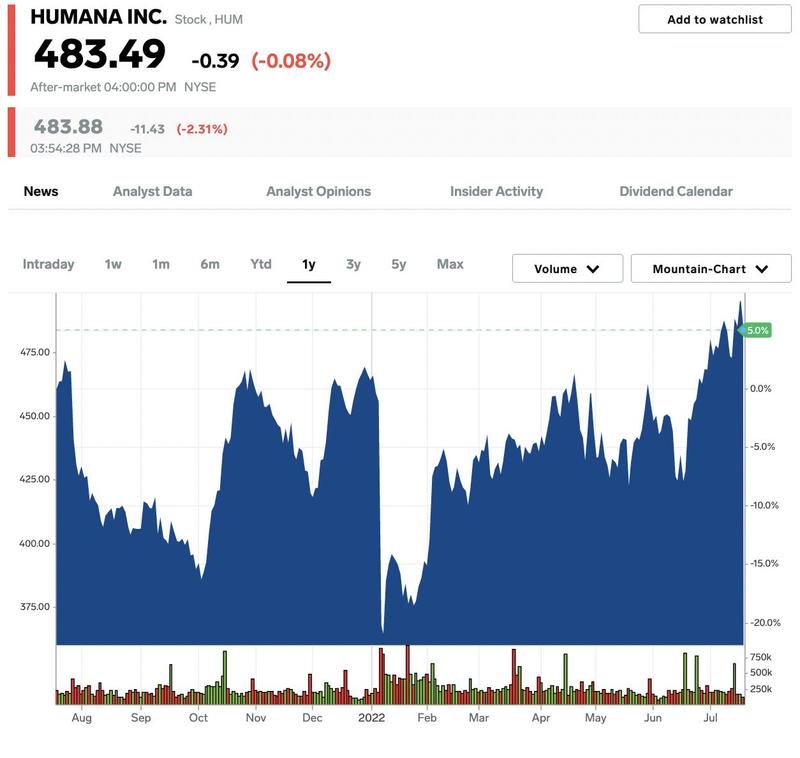The height and width of the screenshot is (758, 800).
Task: Click the Add to watchlist button
Action: pos(714,19)
